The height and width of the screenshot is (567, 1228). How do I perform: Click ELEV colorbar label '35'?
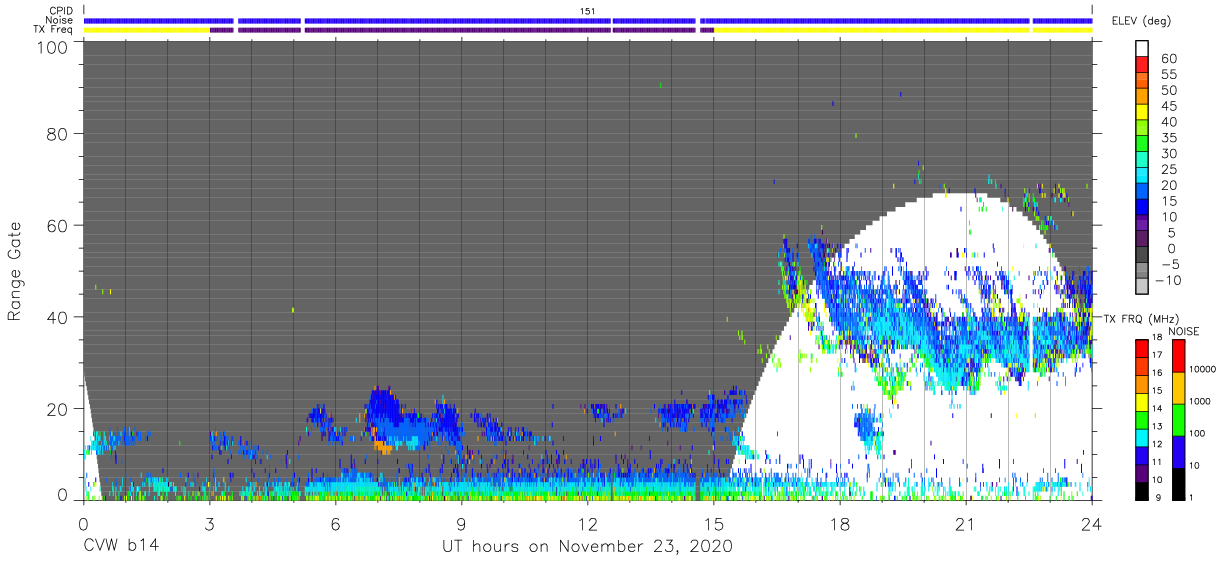pos(1168,137)
